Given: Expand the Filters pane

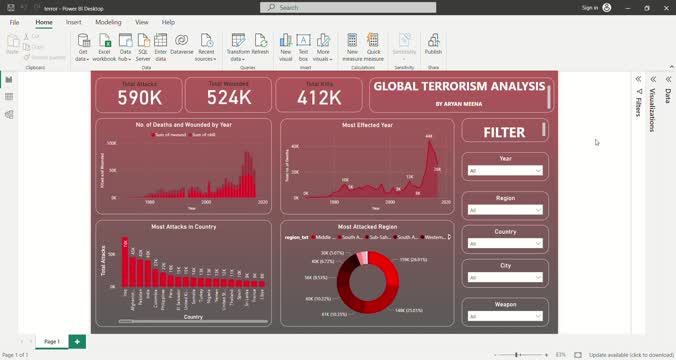Looking at the screenshot, I should [638, 79].
